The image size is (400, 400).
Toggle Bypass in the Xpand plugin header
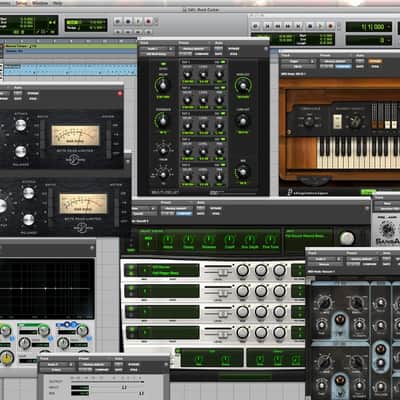click(215, 208)
